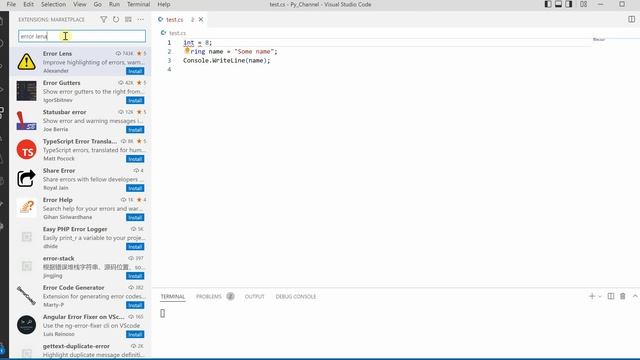Focus the extensions search box
Image resolution: width=640 pixels, height=360 pixels.
click(x=82, y=36)
